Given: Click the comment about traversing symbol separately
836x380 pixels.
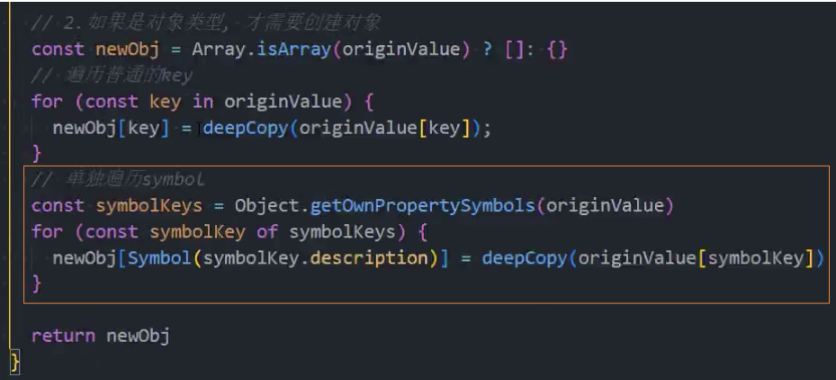Looking at the screenshot, I should pos(118,180).
